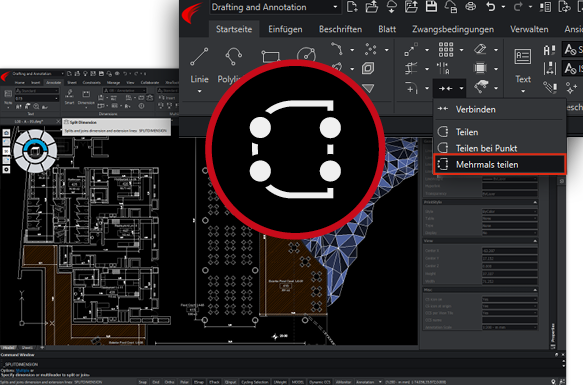Viewport: 583px width, 385px height.
Task: Select the Model tab below drawing area
Action: tap(8, 348)
